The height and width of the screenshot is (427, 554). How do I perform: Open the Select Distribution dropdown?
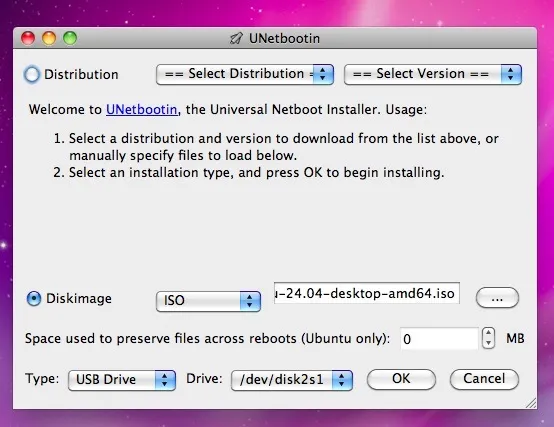245,75
